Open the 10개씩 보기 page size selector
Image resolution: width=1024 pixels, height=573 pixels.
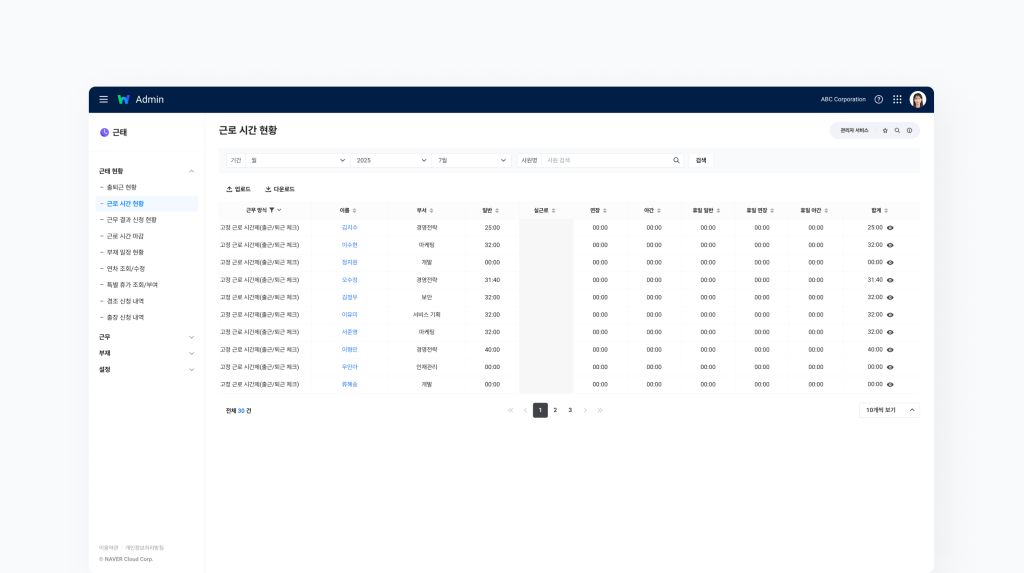click(889, 410)
